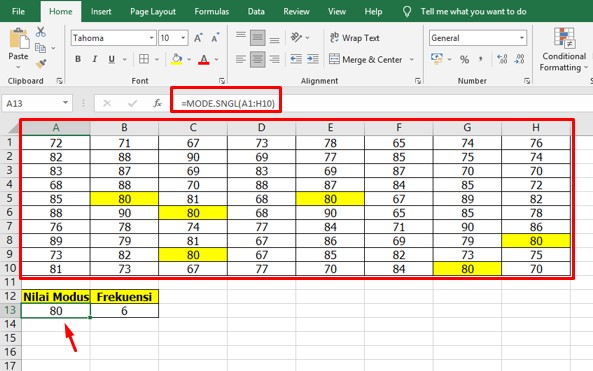The height and width of the screenshot is (371, 593).
Task: Apply Percent Style format
Action: pyautogui.click(x=464, y=59)
